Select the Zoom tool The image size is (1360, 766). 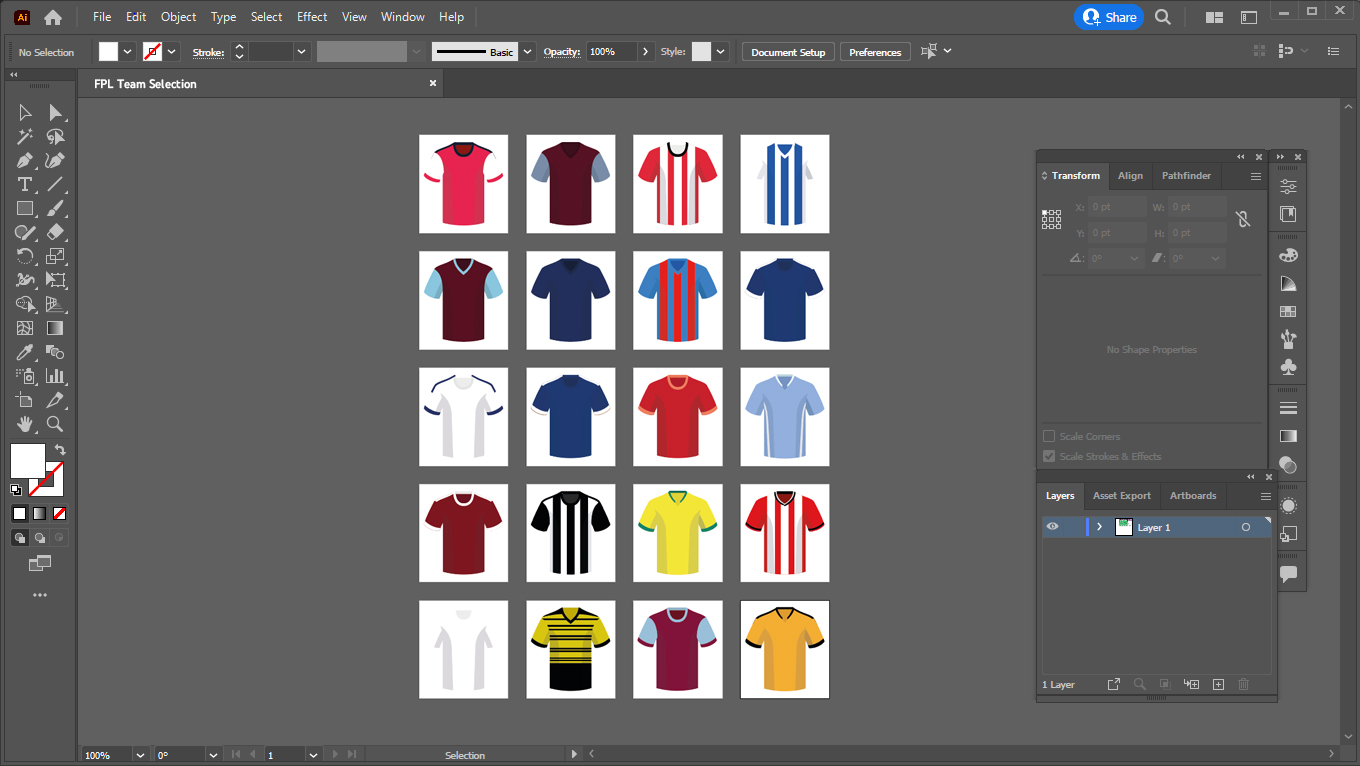tap(56, 424)
